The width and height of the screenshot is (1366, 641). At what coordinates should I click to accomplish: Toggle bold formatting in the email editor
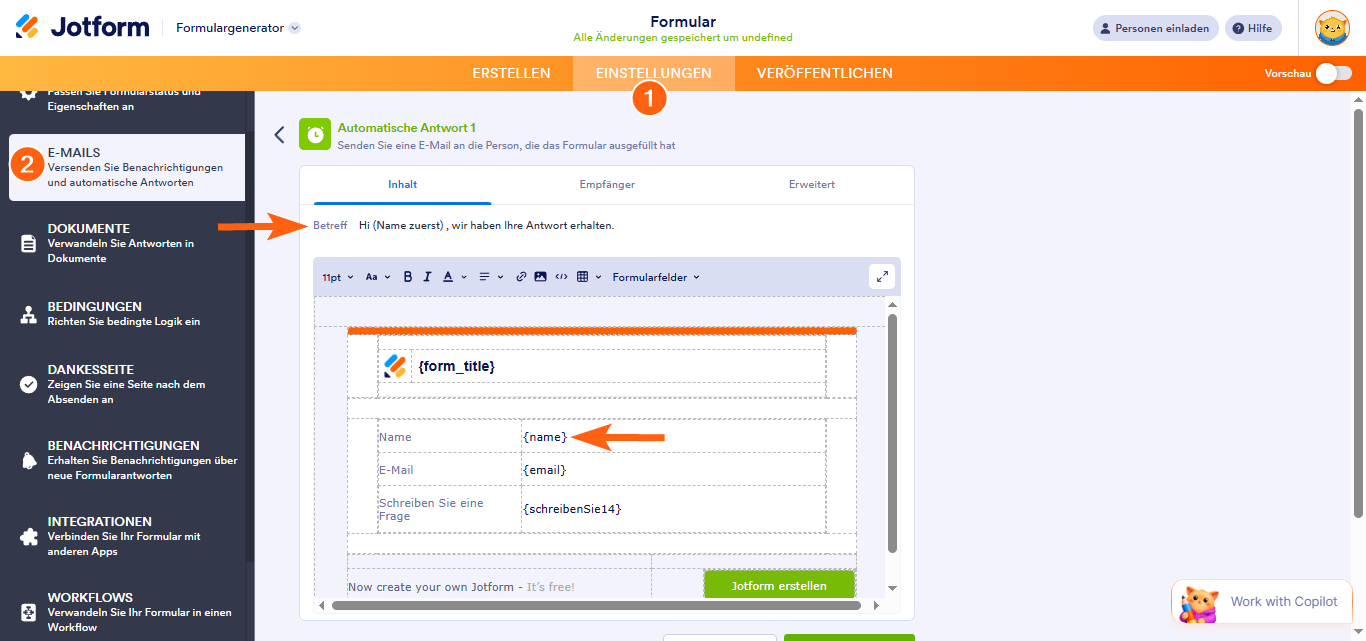(x=408, y=277)
